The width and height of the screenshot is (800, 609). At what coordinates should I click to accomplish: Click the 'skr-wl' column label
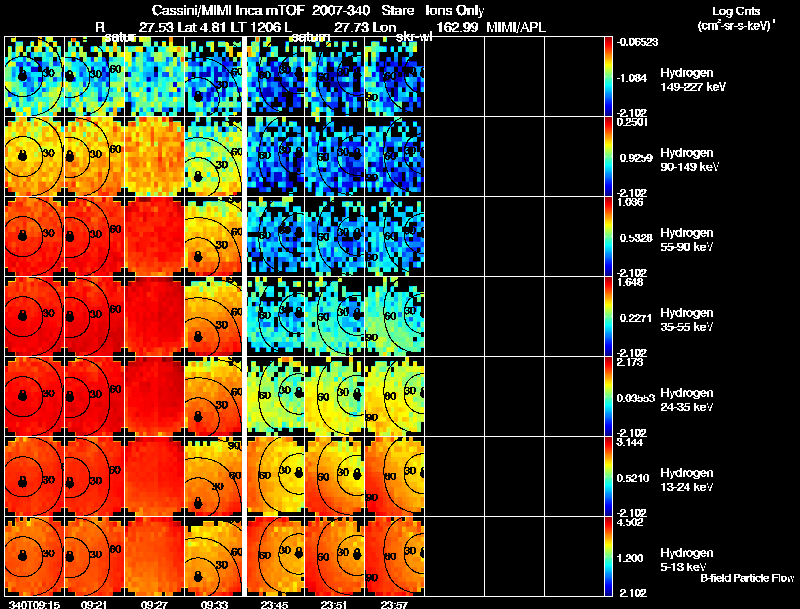[414, 37]
